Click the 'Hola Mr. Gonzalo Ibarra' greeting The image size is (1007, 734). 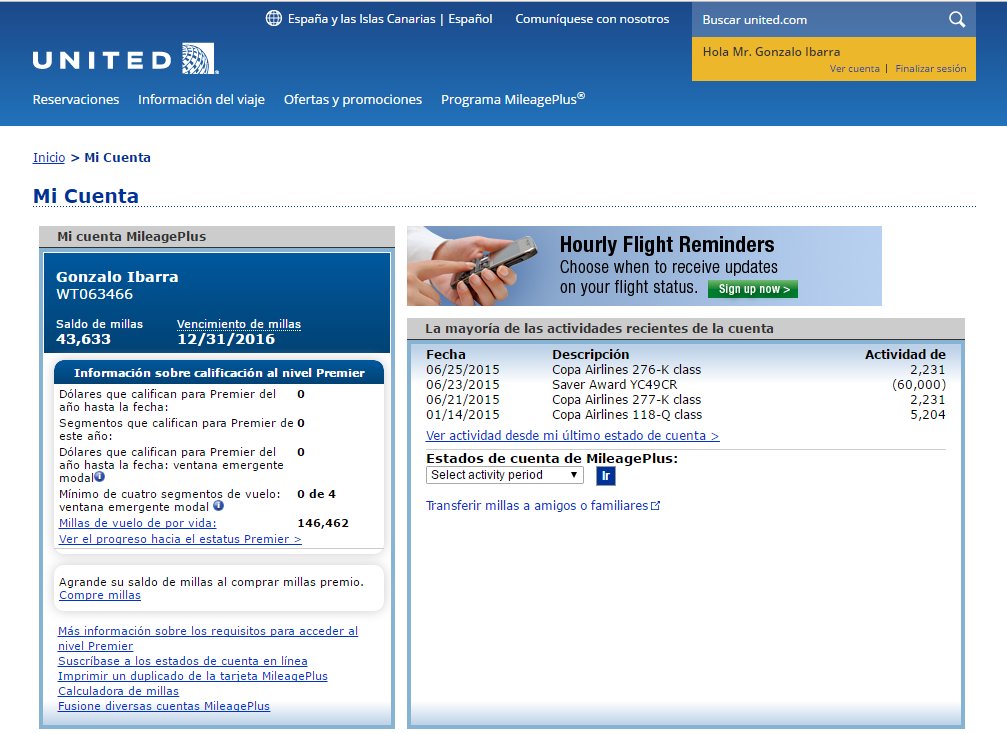point(771,52)
